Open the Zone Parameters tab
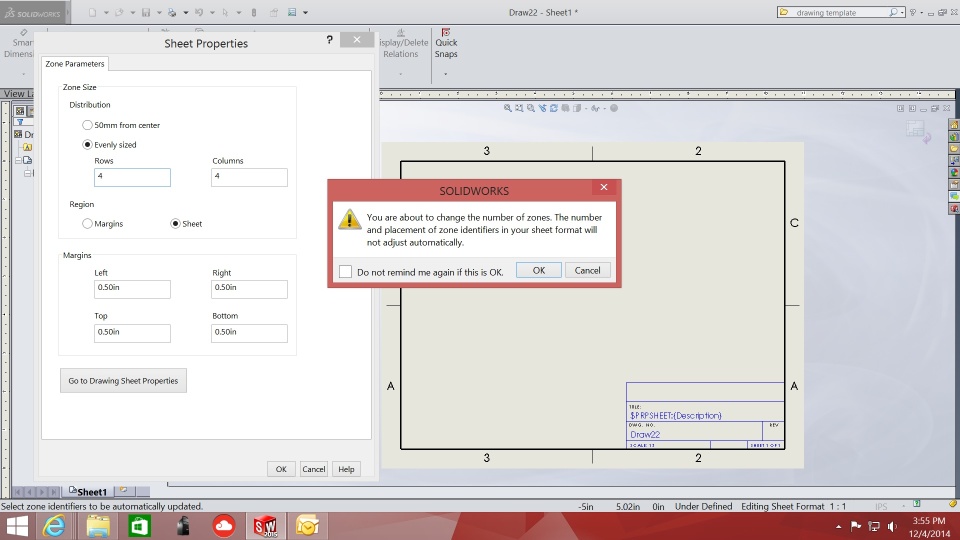960x540 pixels. (75, 64)
